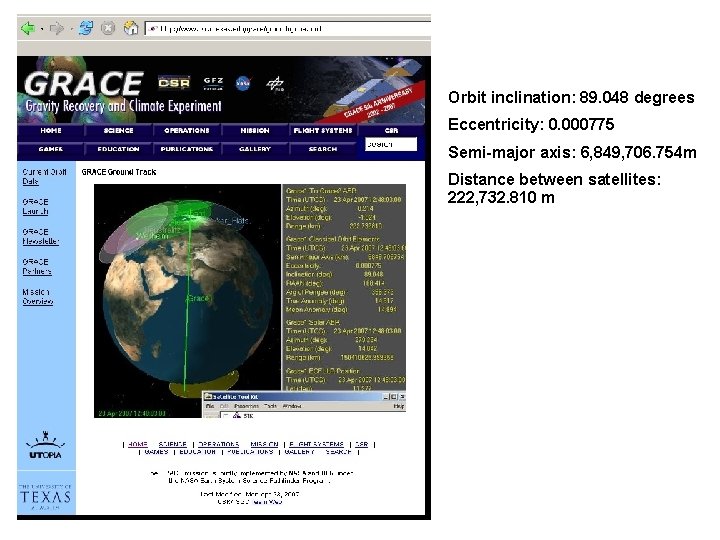The height and width of the screenshot is (540, 720).
Task: Click the CSR logo in the GRACE banner
Action: click(x=174, y=82)
